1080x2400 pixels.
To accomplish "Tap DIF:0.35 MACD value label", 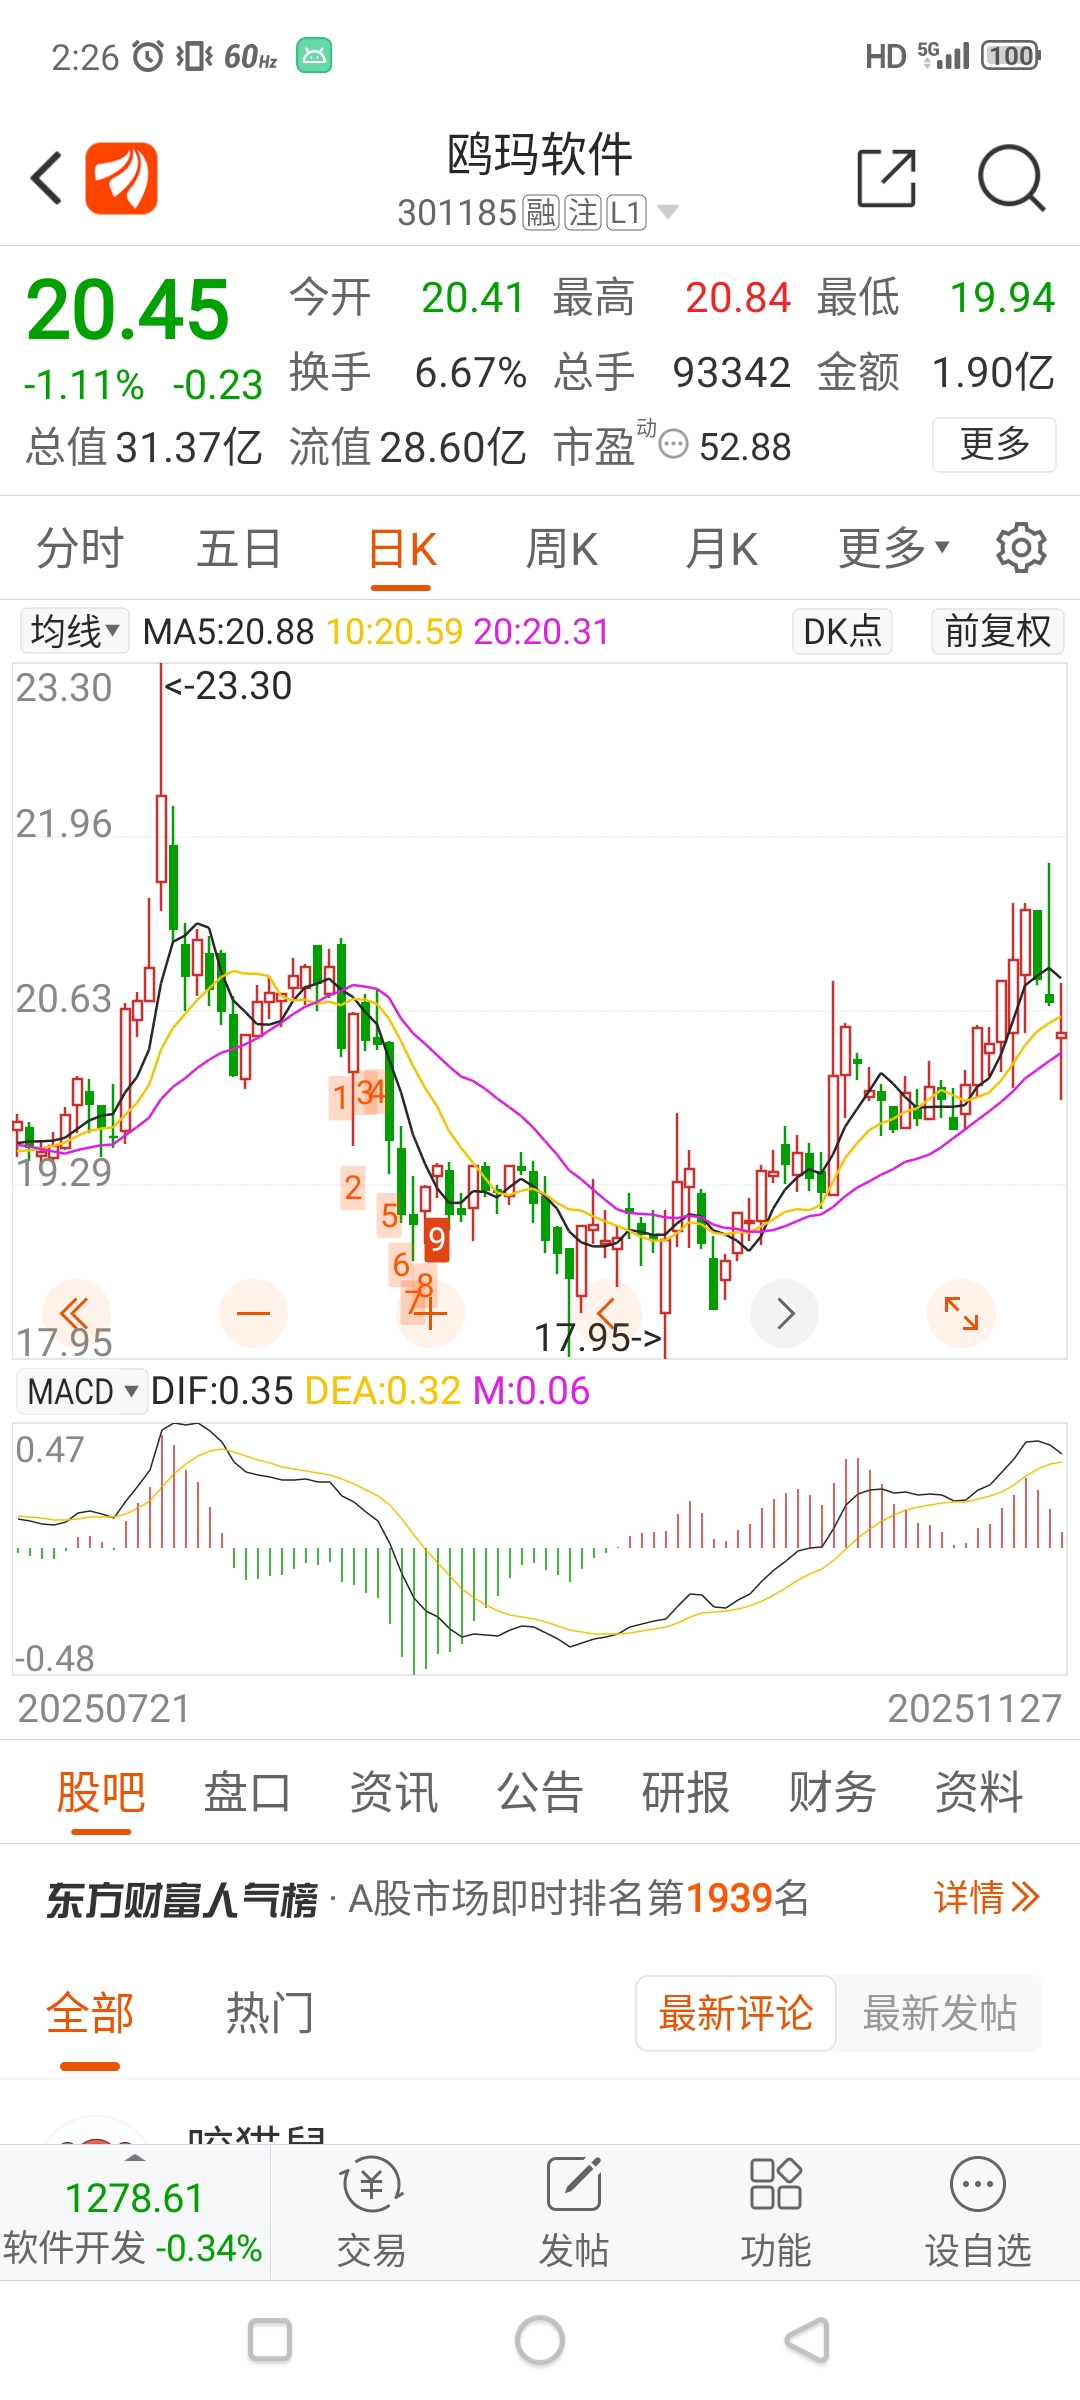I will [222, 1391].
